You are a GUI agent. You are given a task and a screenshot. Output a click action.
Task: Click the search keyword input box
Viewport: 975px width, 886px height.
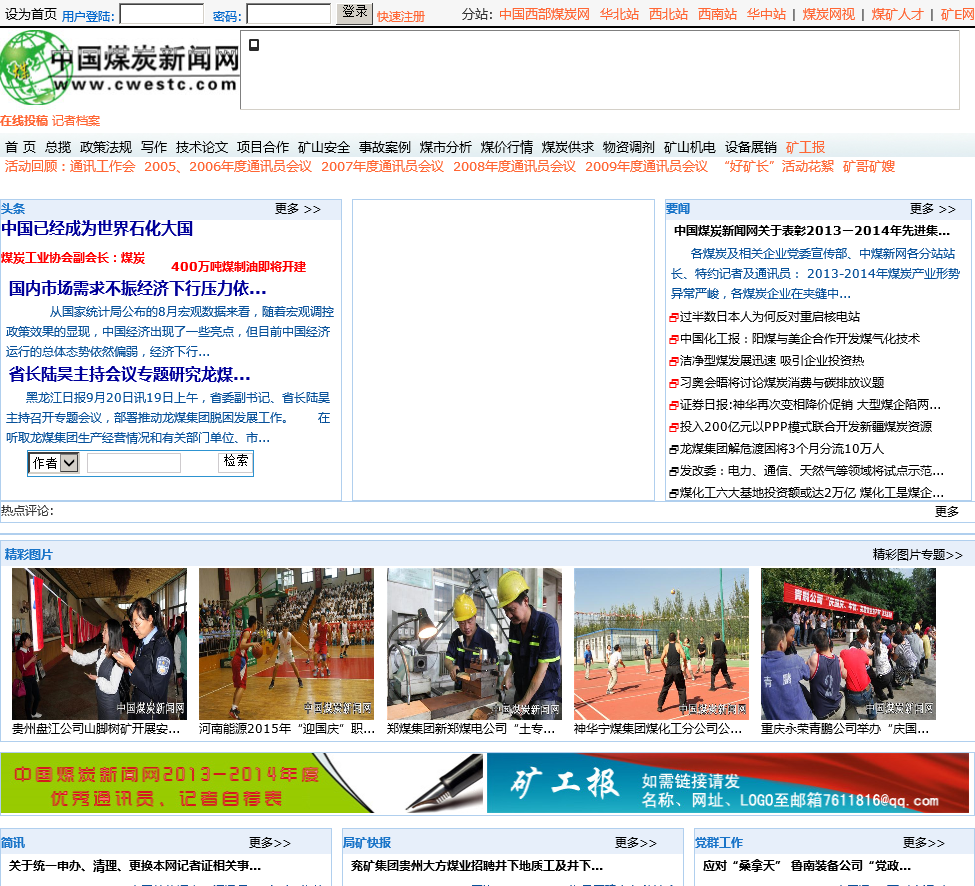tap(134, 463)
